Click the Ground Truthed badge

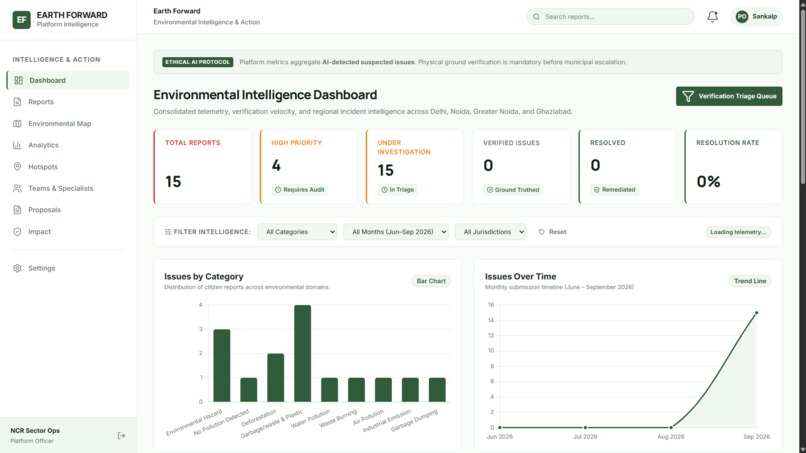pyautogui.click(x=513, y=190)
